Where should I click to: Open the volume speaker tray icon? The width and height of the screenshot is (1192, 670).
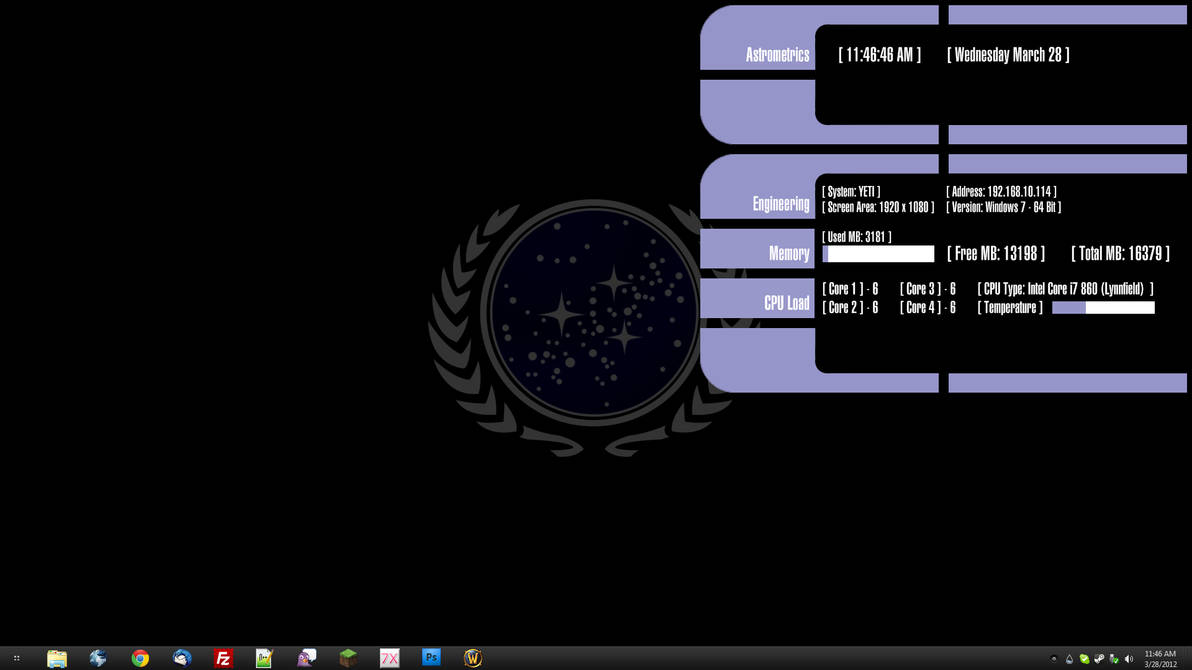coord(1129,659)
